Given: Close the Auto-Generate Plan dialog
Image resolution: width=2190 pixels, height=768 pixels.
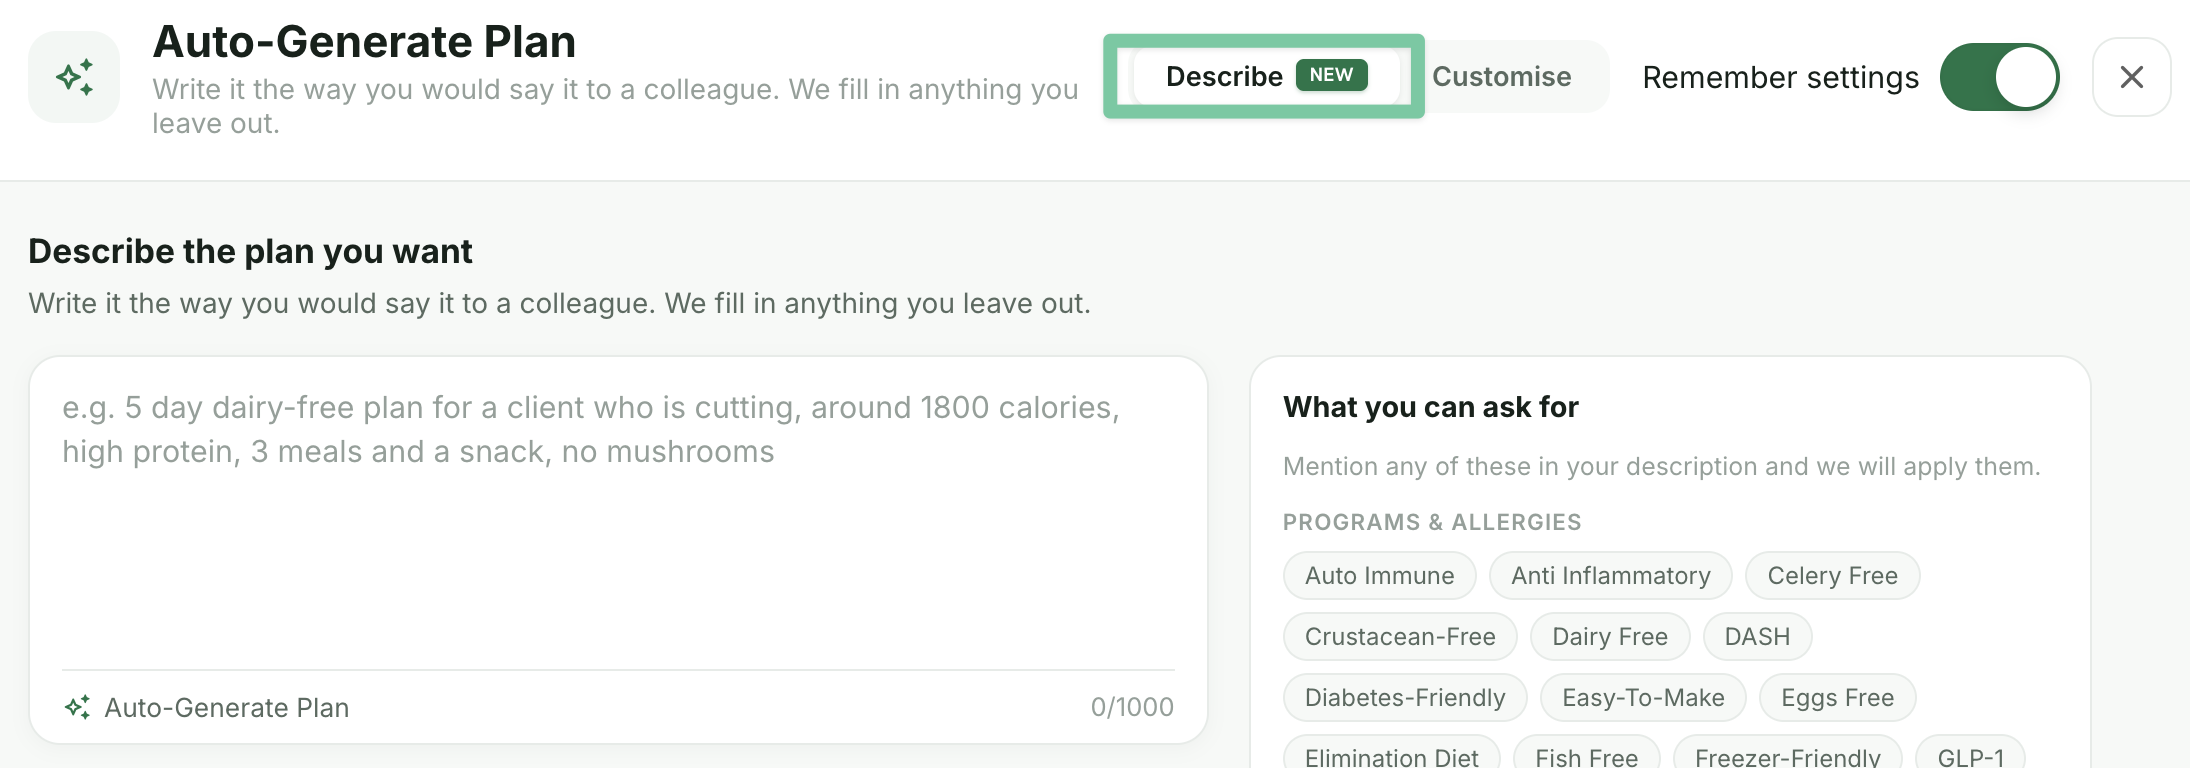Looking at the screenshot, I should coord(2131,77).
